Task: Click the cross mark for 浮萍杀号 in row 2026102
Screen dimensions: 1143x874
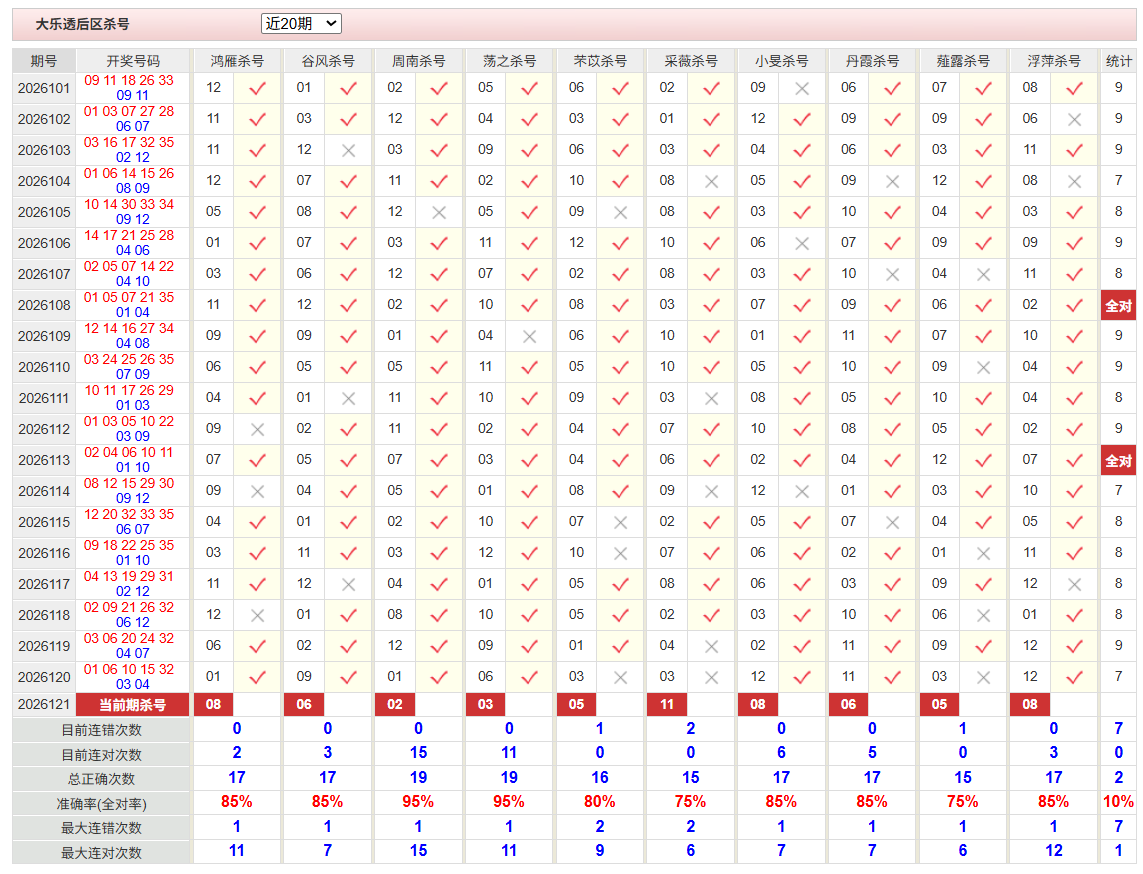Action: pyautogui.click(x=1074, y=120)
